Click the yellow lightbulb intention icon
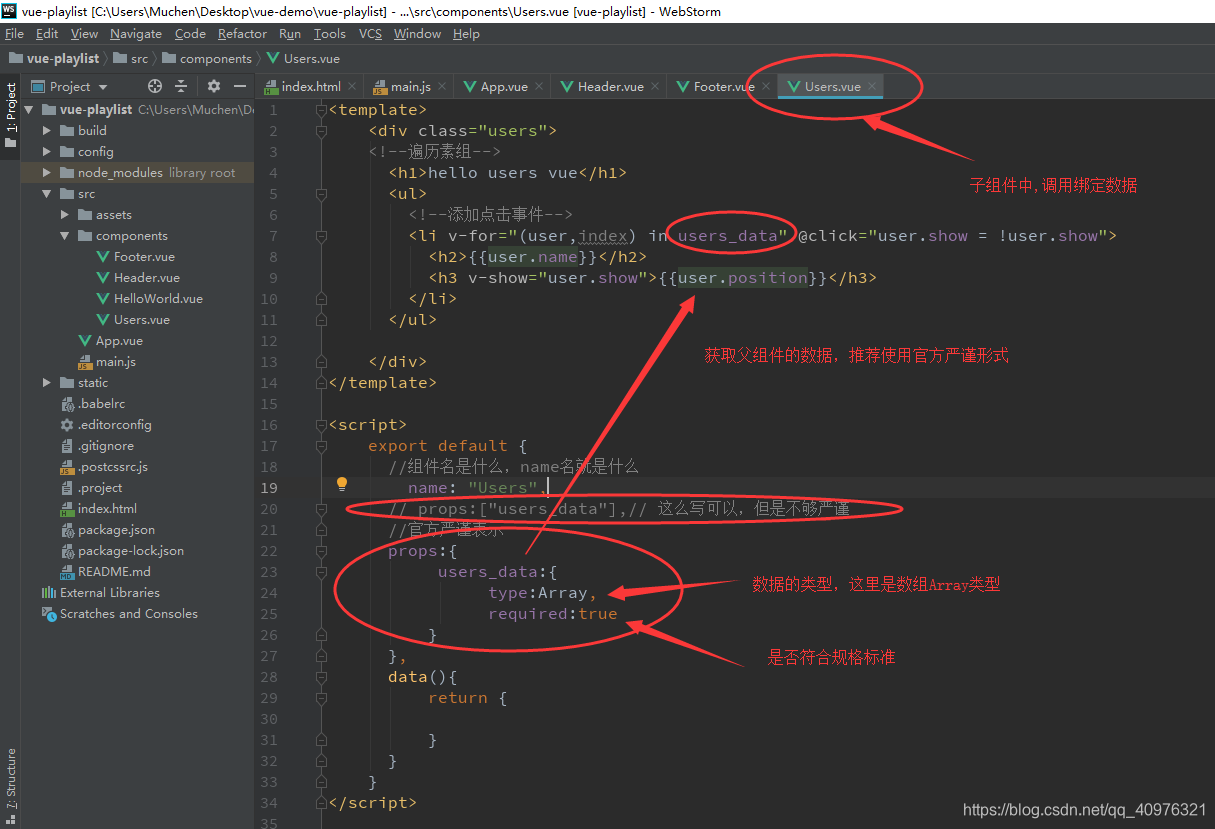This screenshot has height=829, width=1215. coord(342,484)
